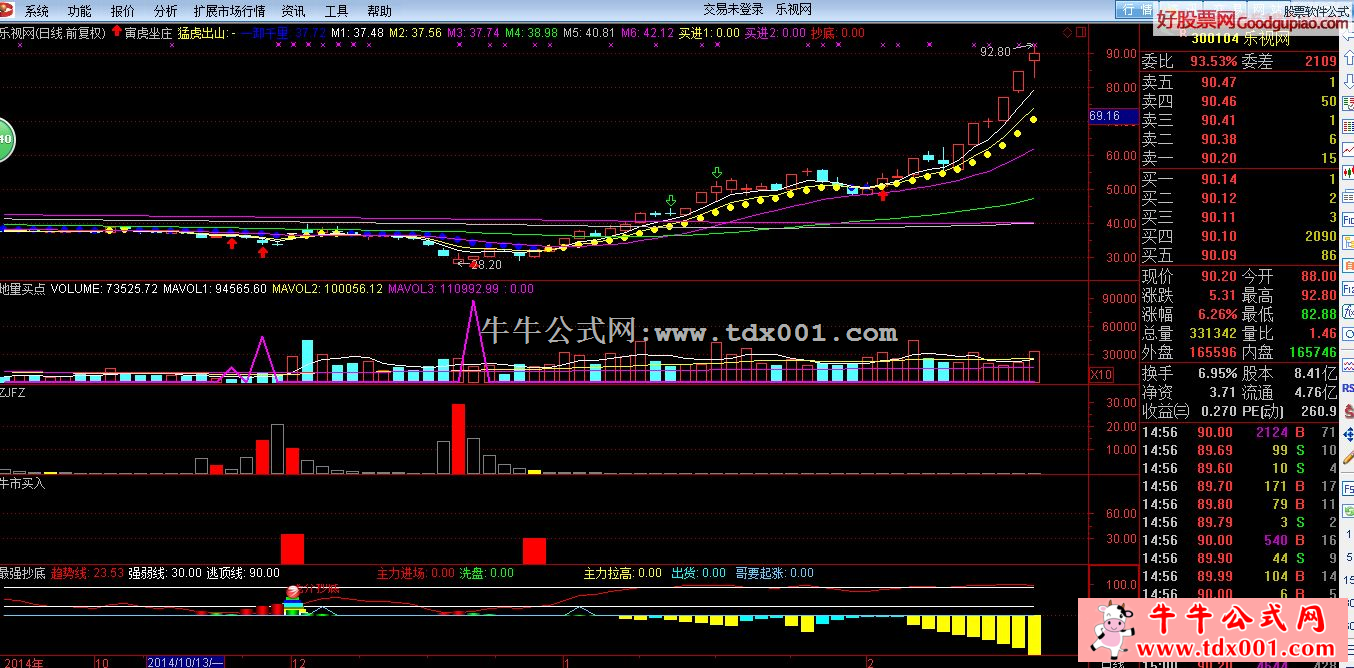Select the 牛市买入 indicator title
This screenshot has height=668, width=1354.
click(x=23, y=482)
